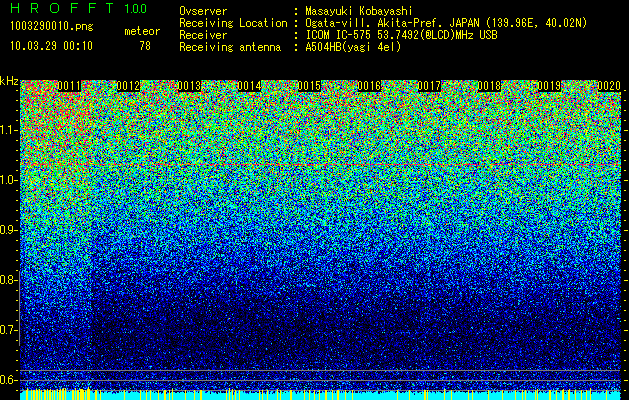629x400 pixels.
Task: Click the A504HB(yagi 4el) antenna text
Action: [353, 47]
